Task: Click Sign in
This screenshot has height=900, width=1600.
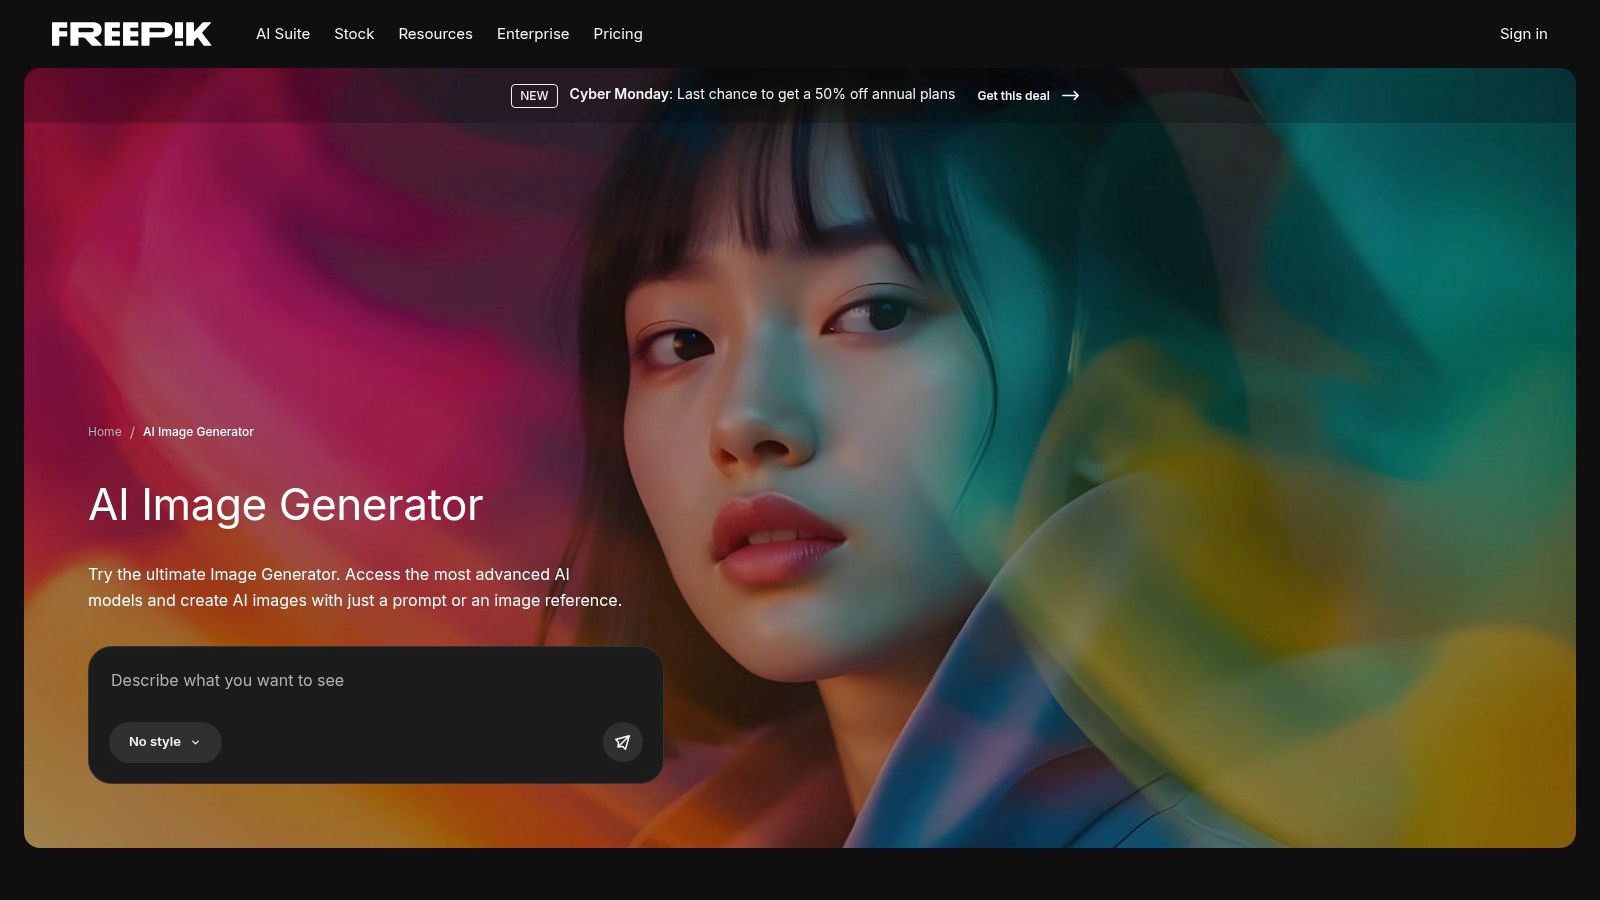Action: point(1523,33)
